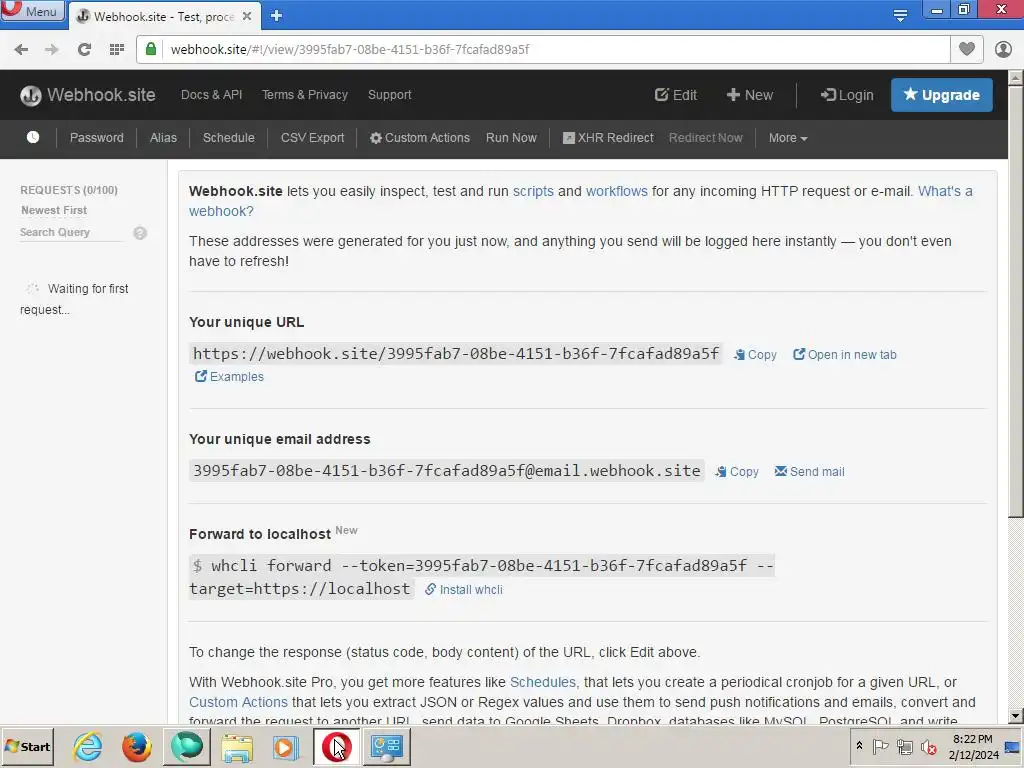Toggle XHR Redirect
The height and width of the screenshot is (768, 1024).
pos(608,138)
